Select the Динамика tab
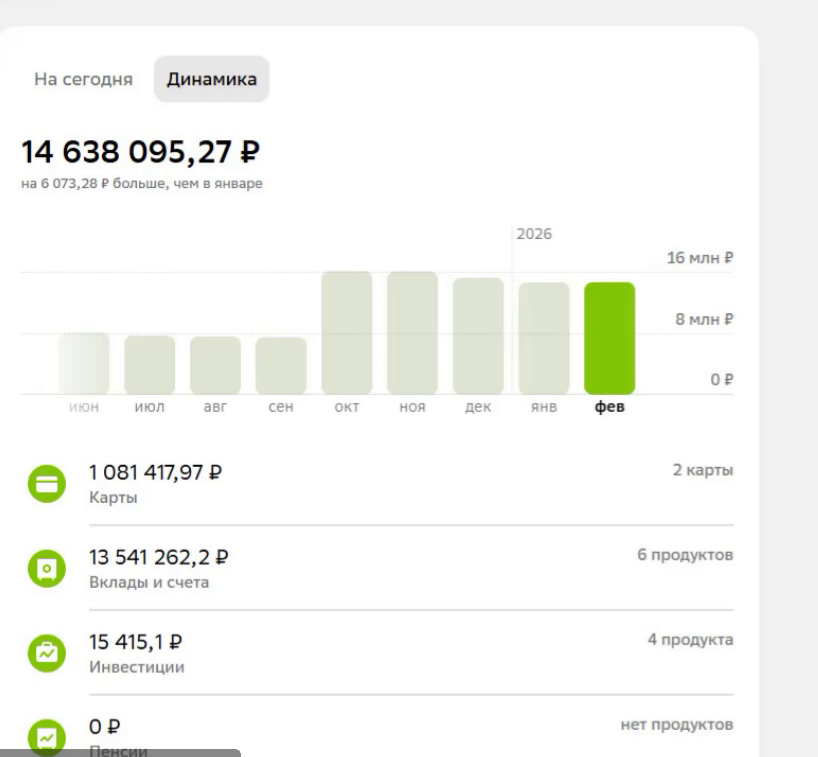 pyautogui.click(x=211, y=80)
